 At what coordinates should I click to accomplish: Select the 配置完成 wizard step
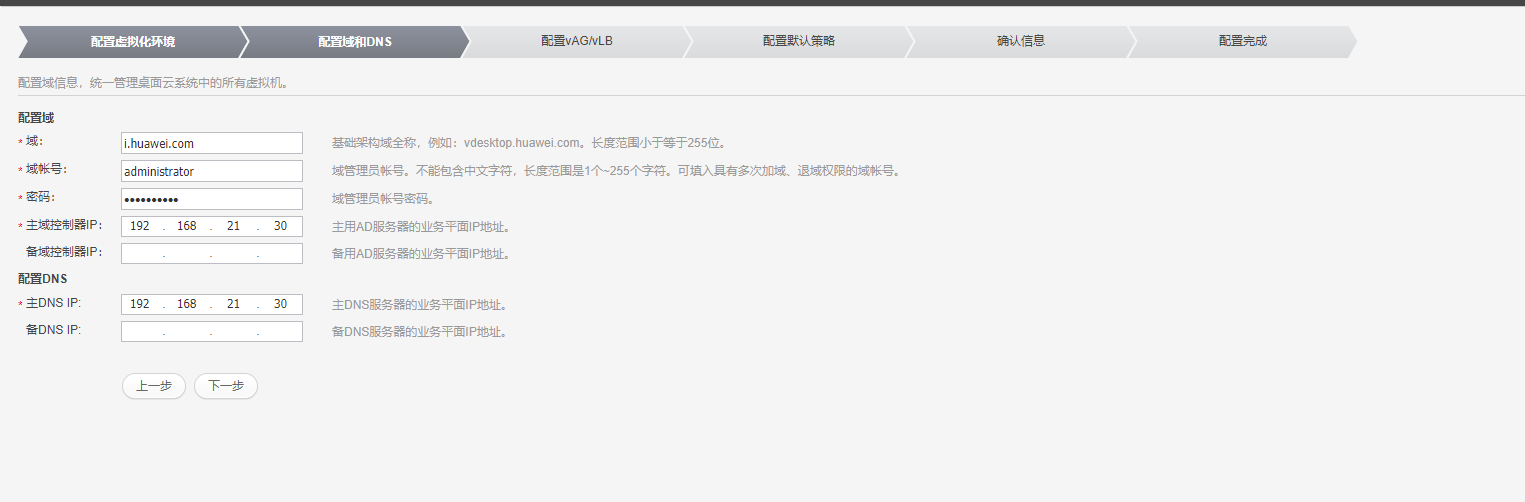pos(1242,41)
